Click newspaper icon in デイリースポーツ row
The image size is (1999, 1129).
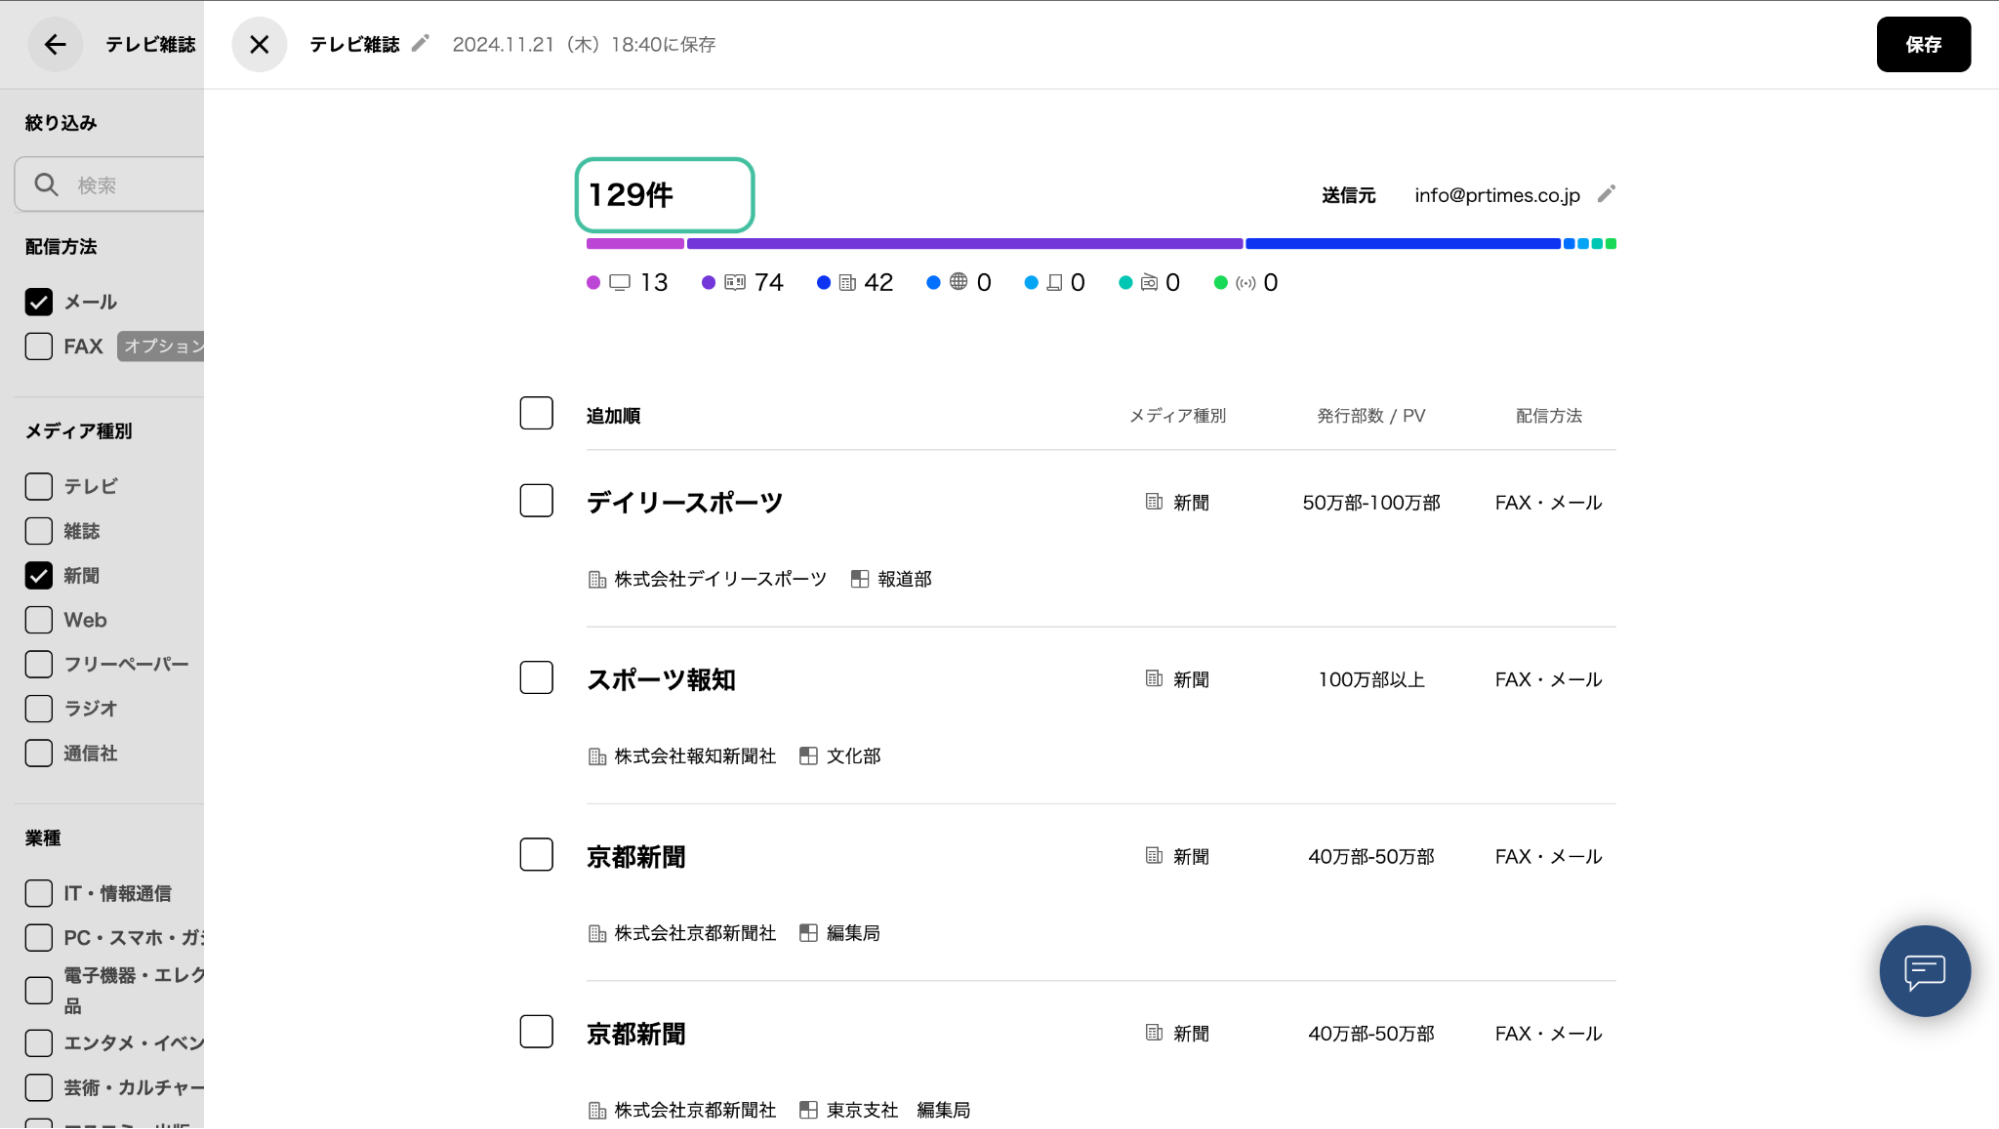1154,502
